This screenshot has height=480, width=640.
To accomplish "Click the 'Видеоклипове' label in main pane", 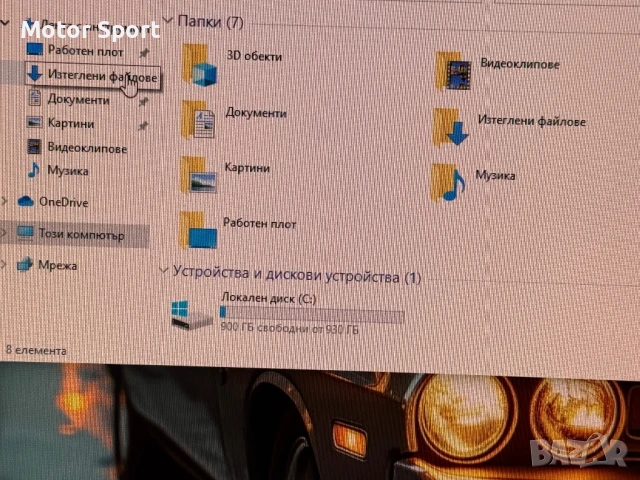I will click(520, 64).
